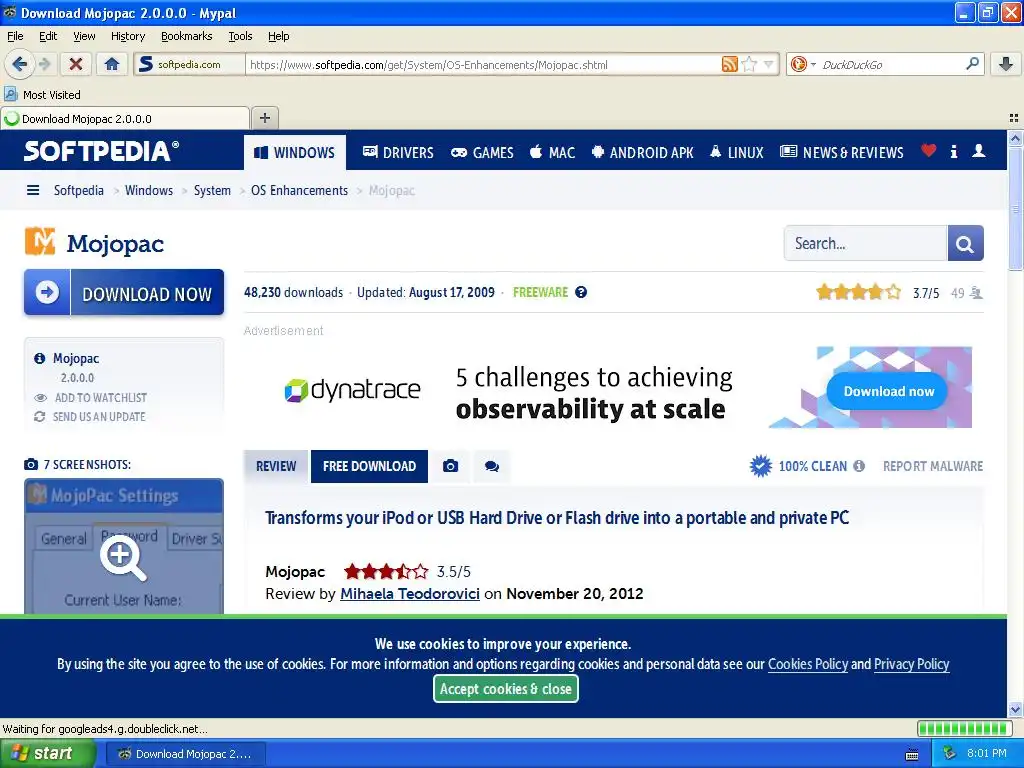Viewport: 1024px width, 768px height.
Task: Click the info icon beside 100% CLEAN
Action: (x=859, y=466)
